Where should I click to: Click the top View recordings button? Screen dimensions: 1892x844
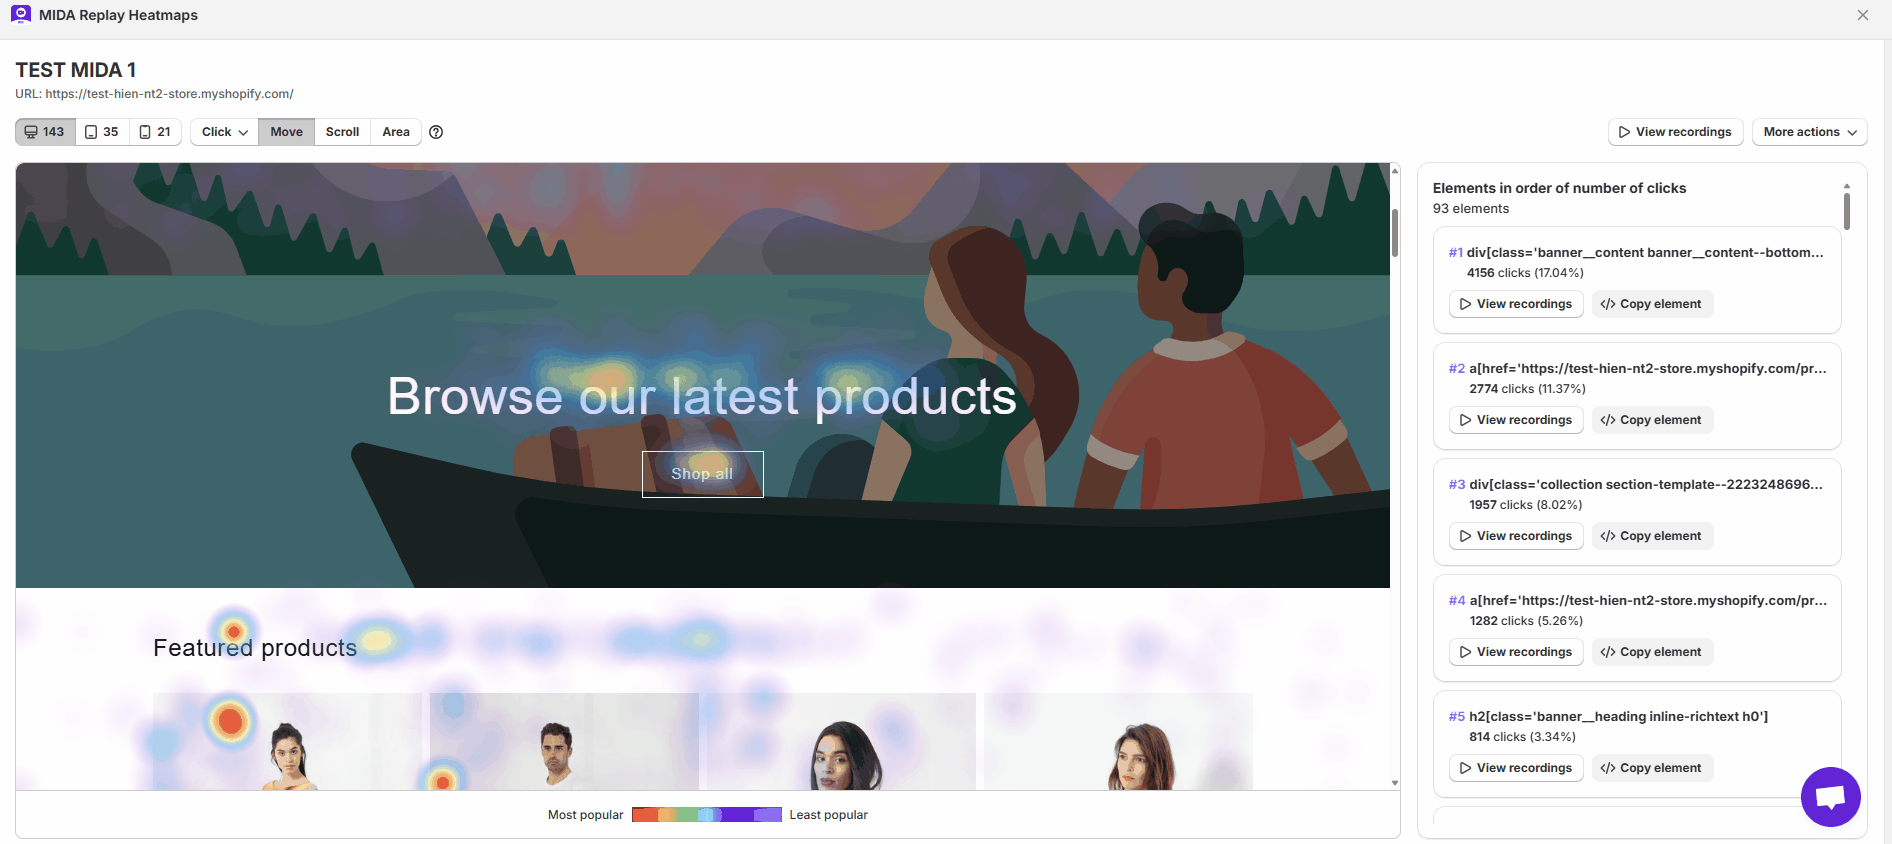1675,132
